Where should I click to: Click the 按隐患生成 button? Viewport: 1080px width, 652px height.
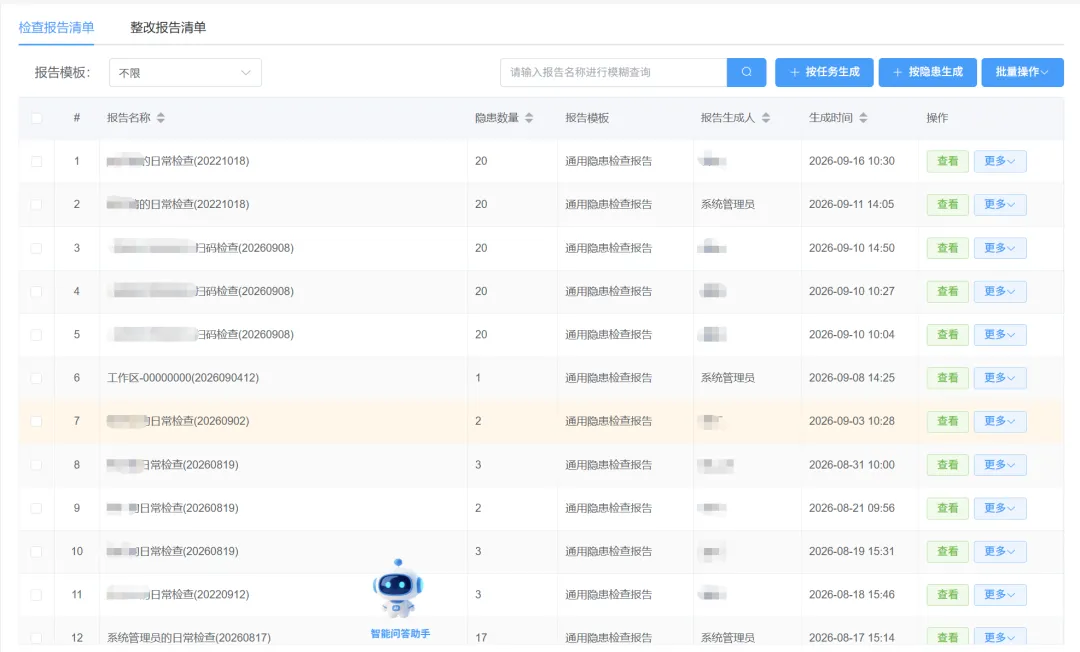[x=927, y=72]
